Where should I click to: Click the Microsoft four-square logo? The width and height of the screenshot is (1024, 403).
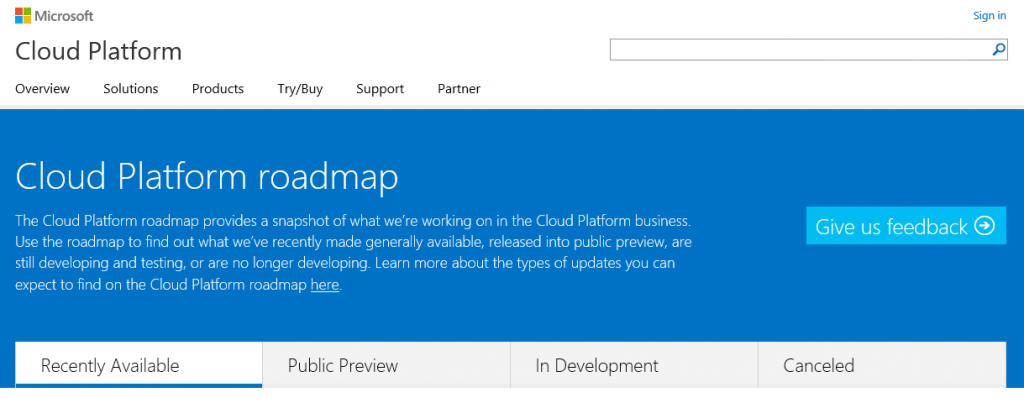[x=23, y=16]
